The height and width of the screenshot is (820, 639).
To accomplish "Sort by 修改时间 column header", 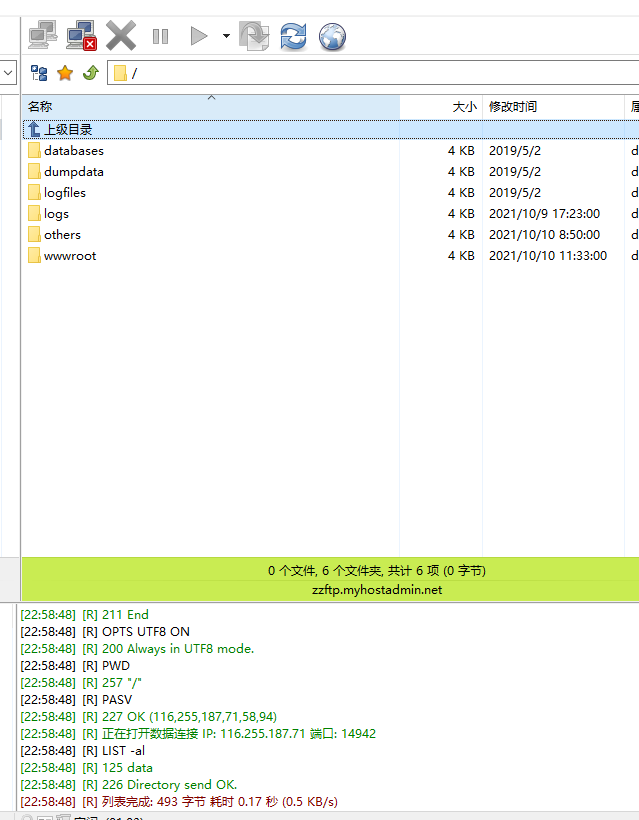I will (x=512, y=106).
